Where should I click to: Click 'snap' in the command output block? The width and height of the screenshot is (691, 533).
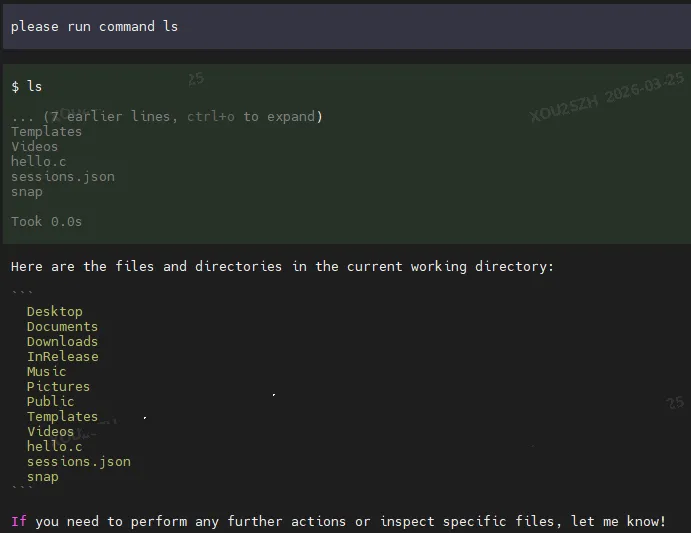coord(27,192)
